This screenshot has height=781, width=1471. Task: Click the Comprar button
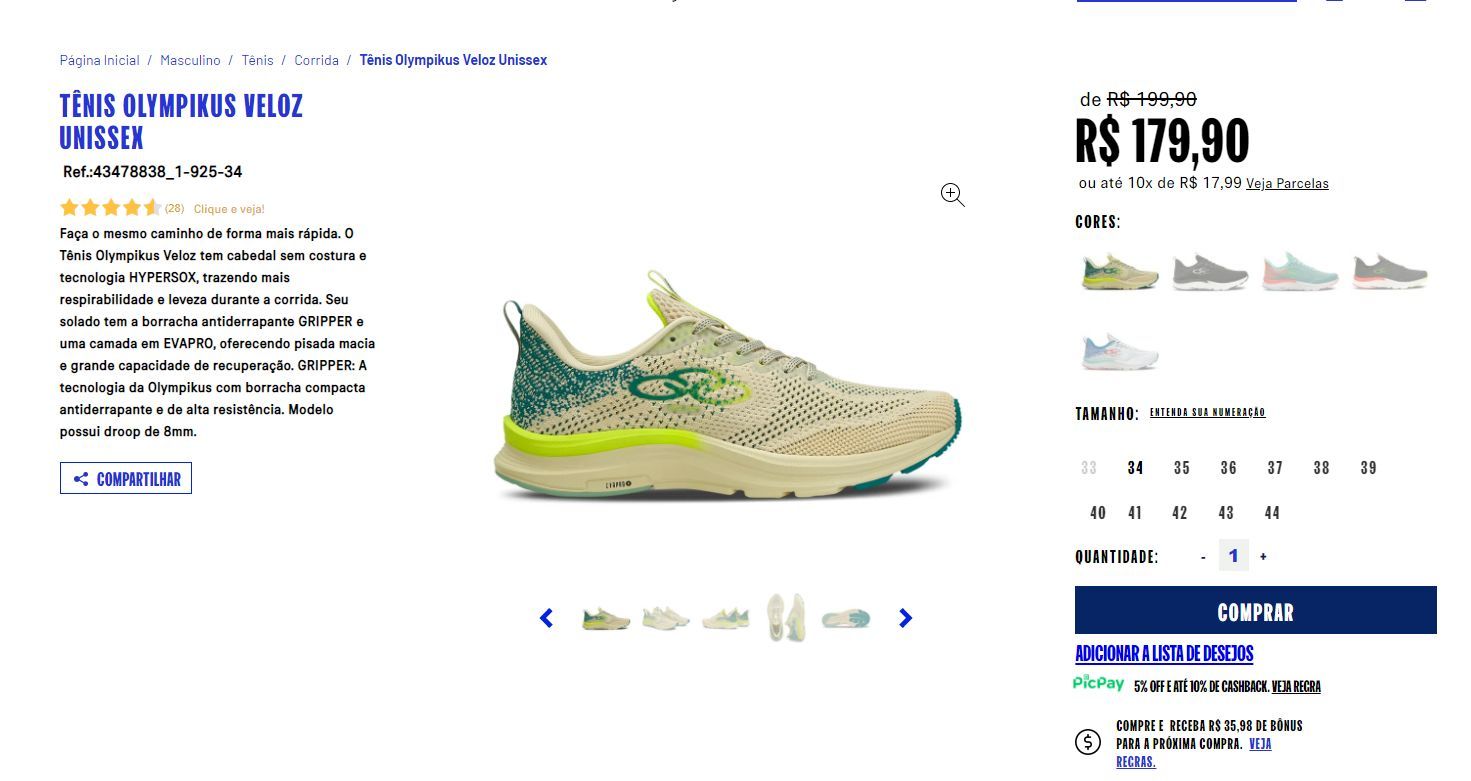pyautogui.click(x=1256, y=611)
